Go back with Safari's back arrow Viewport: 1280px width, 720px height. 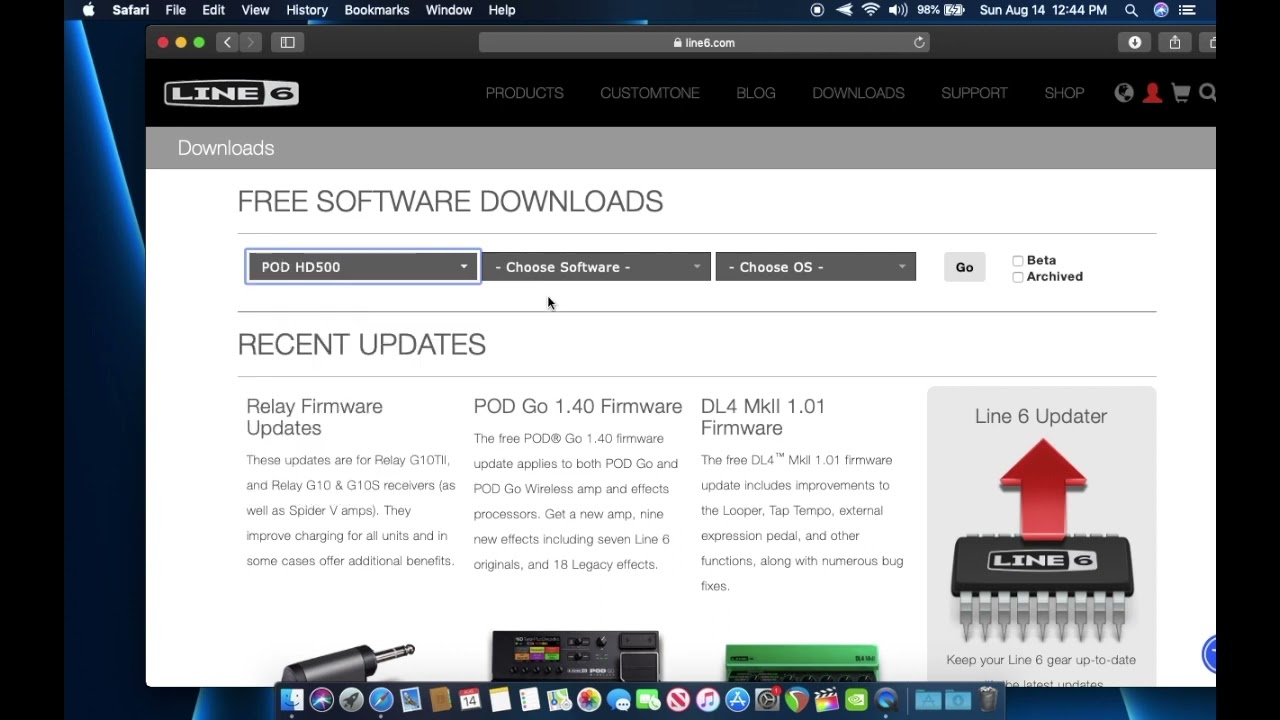228,42
